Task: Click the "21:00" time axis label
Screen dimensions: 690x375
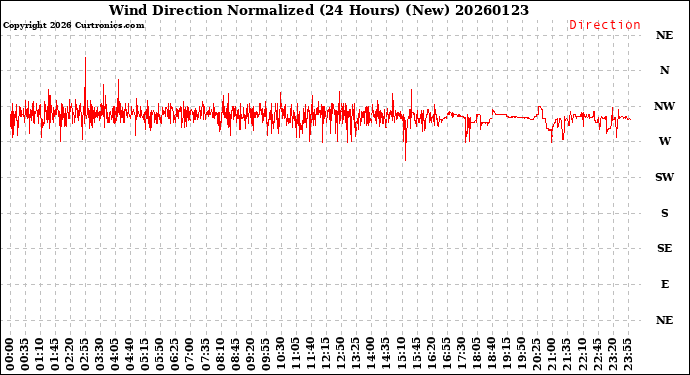Action: [x=551, y=355]
